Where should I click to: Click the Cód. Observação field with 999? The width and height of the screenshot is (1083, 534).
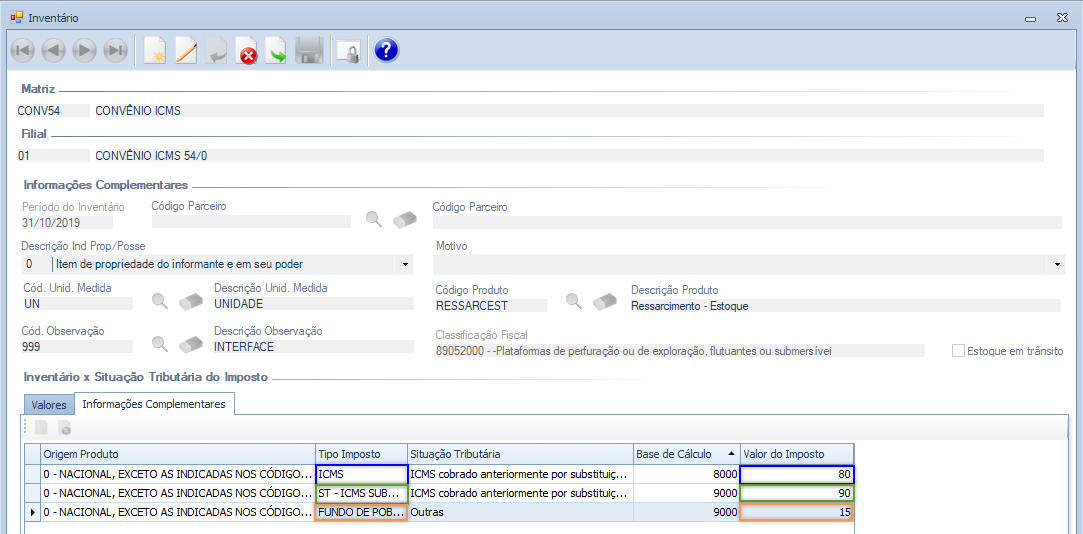pyautogui.click(x=76, y=347)
